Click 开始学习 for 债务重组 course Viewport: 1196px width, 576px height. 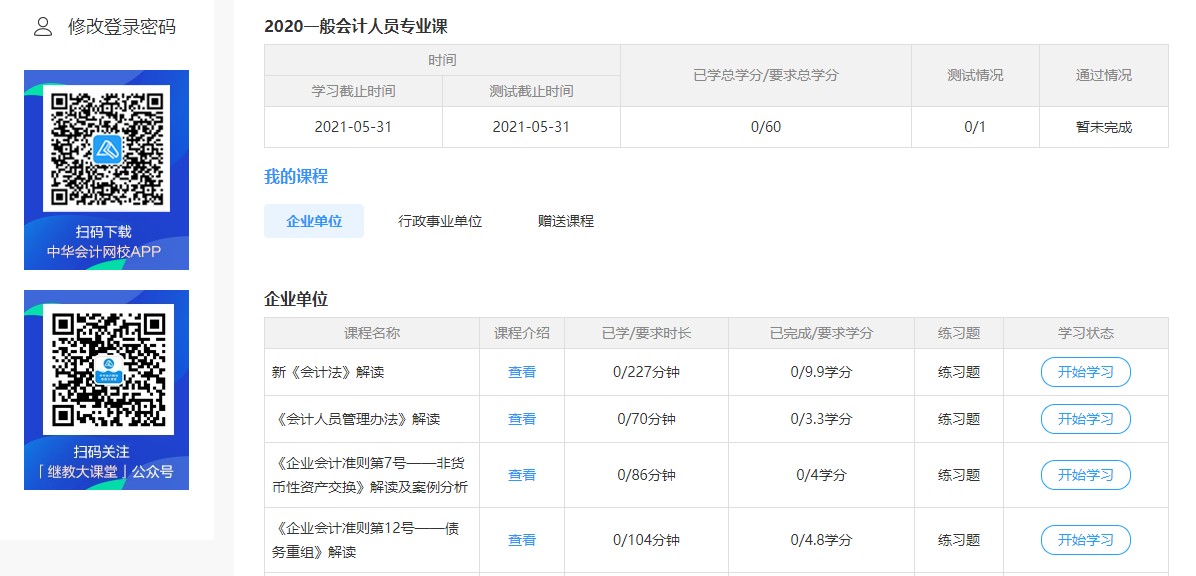click(x=1086, y=540)
